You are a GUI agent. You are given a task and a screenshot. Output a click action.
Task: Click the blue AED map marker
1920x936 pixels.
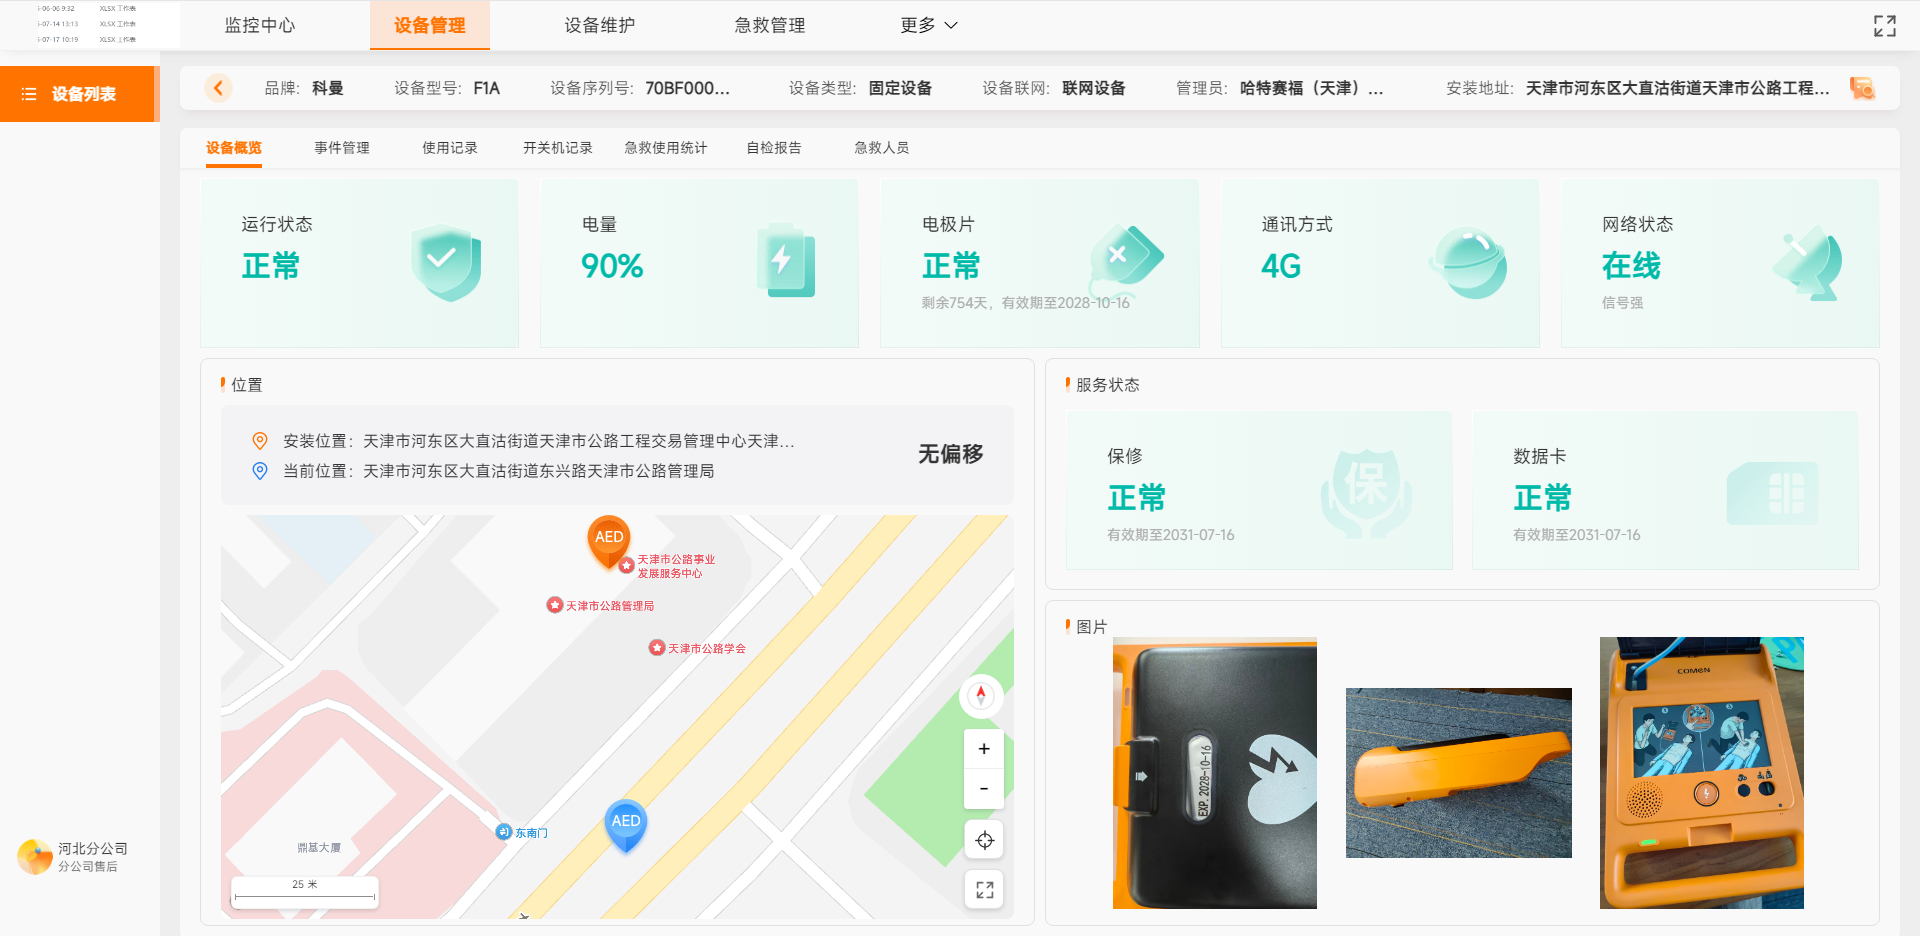point(626,826)
